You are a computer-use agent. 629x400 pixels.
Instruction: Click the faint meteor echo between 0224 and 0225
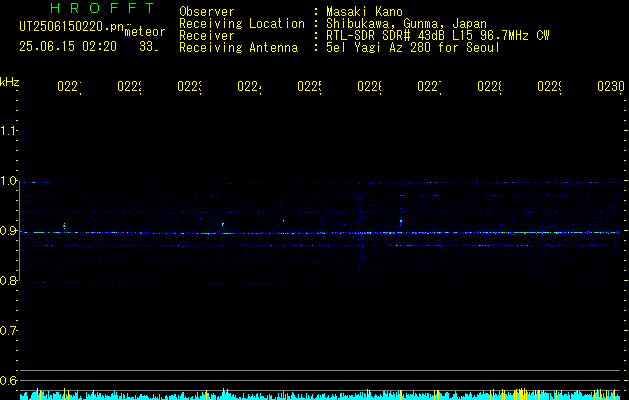(x=284, y=220)
